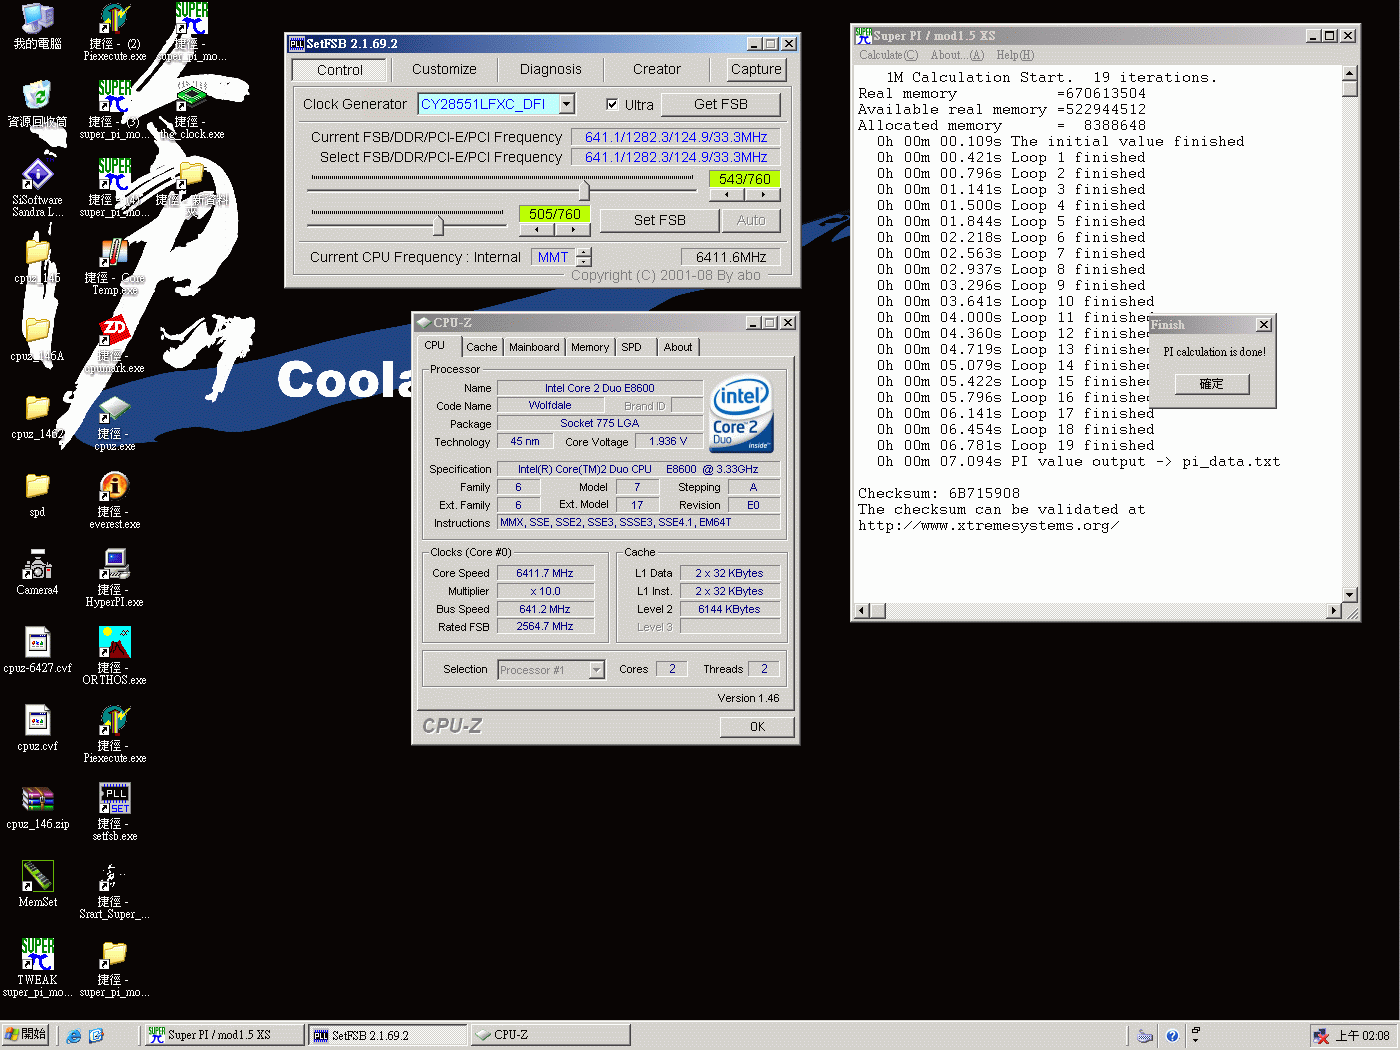Launch the Core Temp.exe shortcut
1400x1050 pixels.
[115, 266]
